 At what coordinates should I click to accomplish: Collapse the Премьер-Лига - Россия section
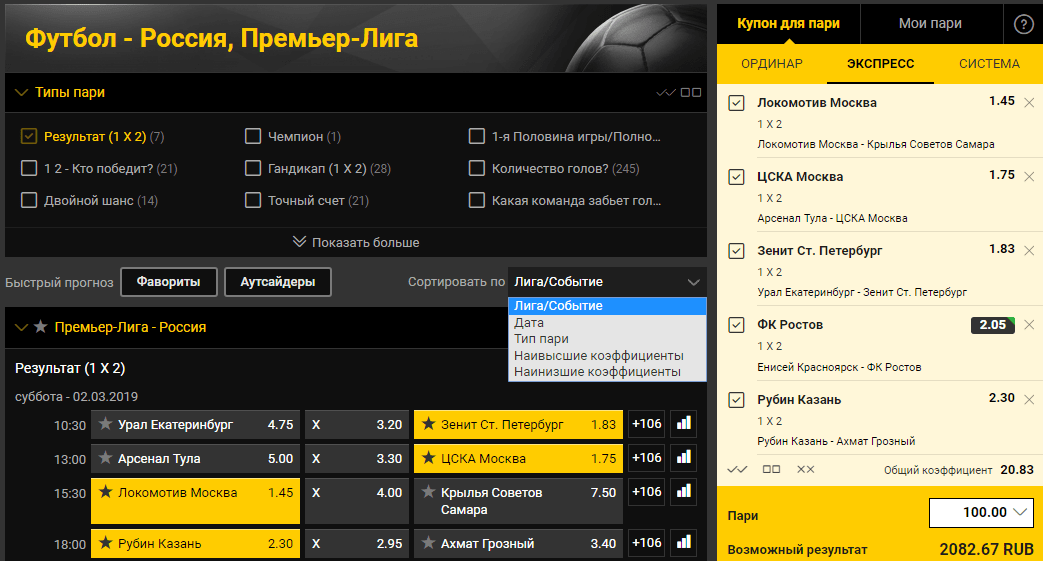point(21,327)
